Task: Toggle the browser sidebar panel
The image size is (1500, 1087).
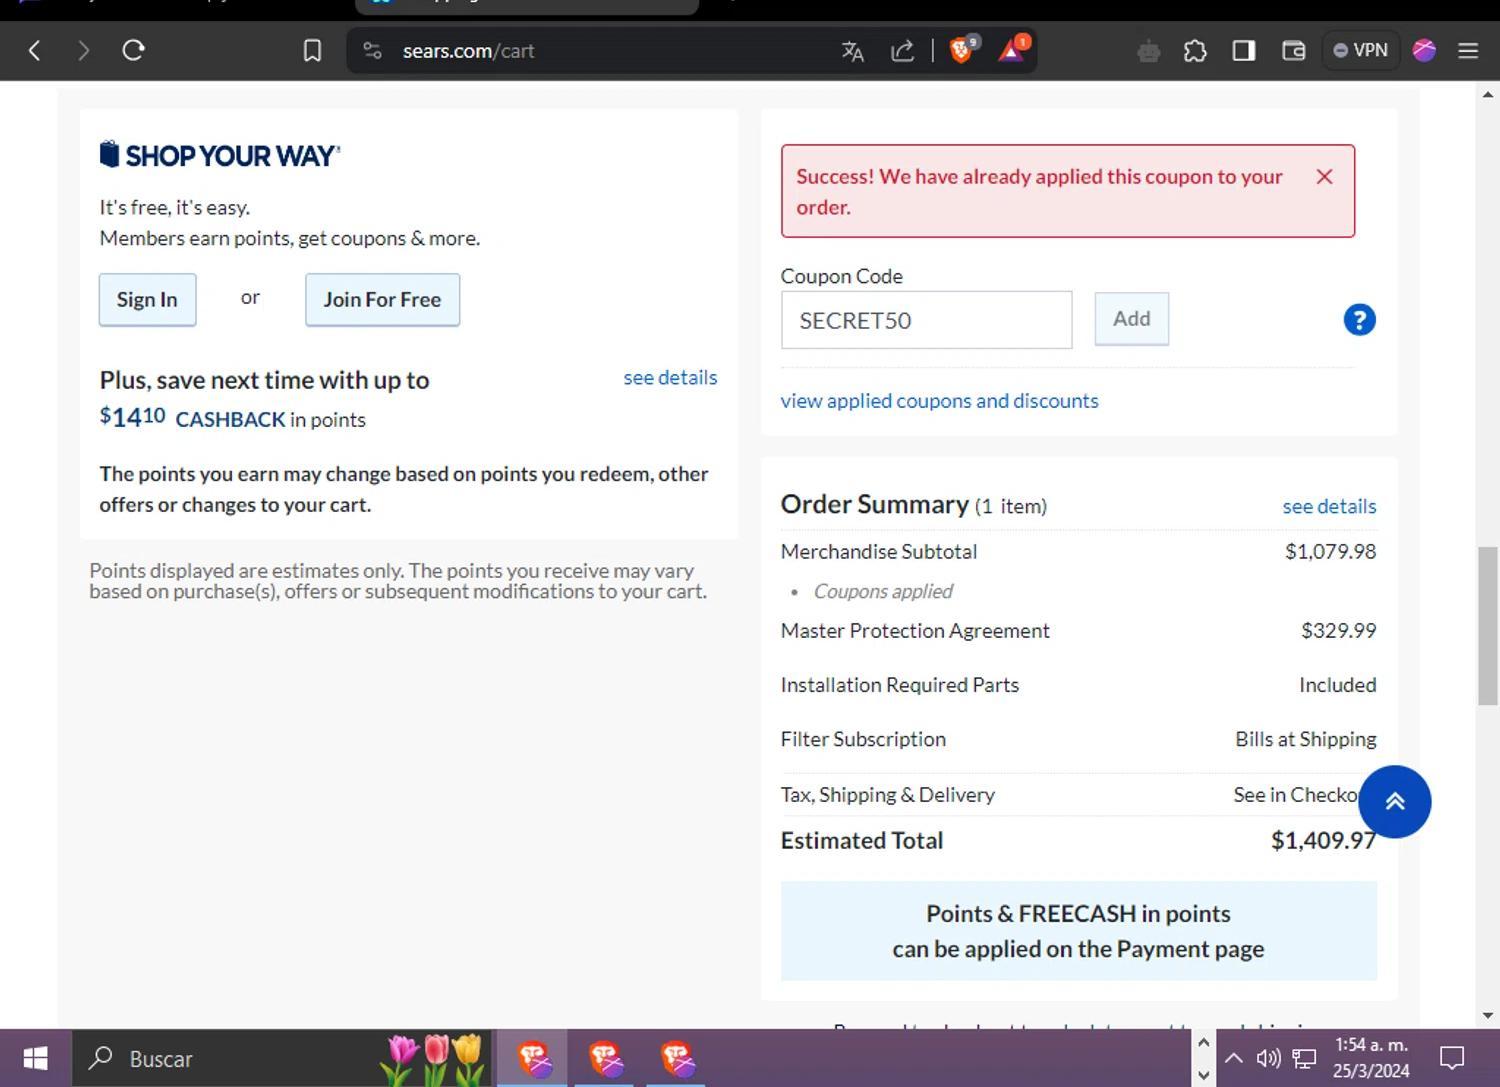Action: [x=1243, y=51]
